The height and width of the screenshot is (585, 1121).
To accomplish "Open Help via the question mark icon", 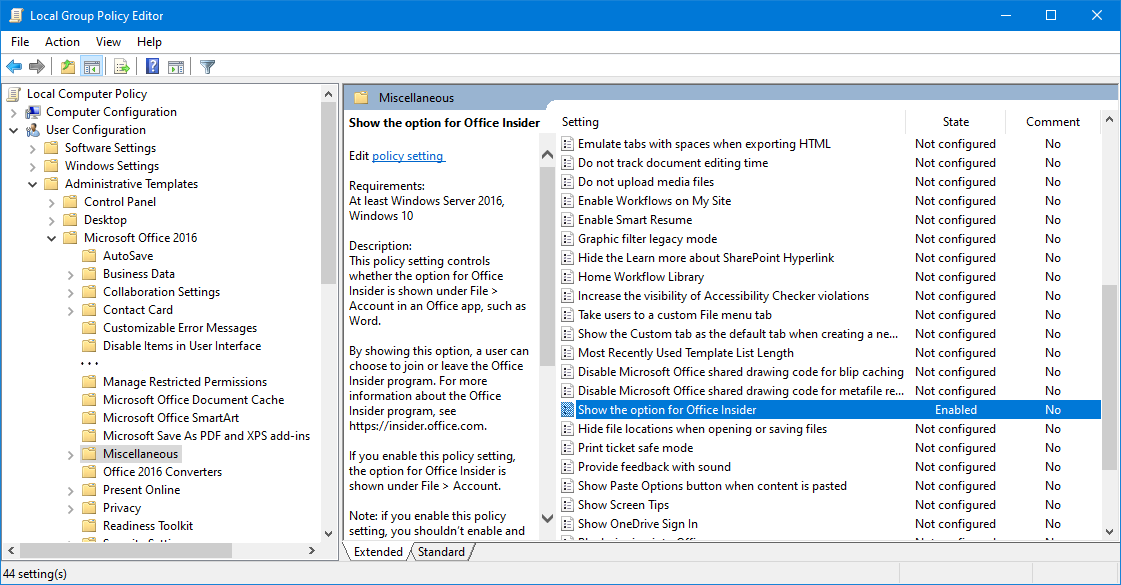I will (x=152, y=67).
